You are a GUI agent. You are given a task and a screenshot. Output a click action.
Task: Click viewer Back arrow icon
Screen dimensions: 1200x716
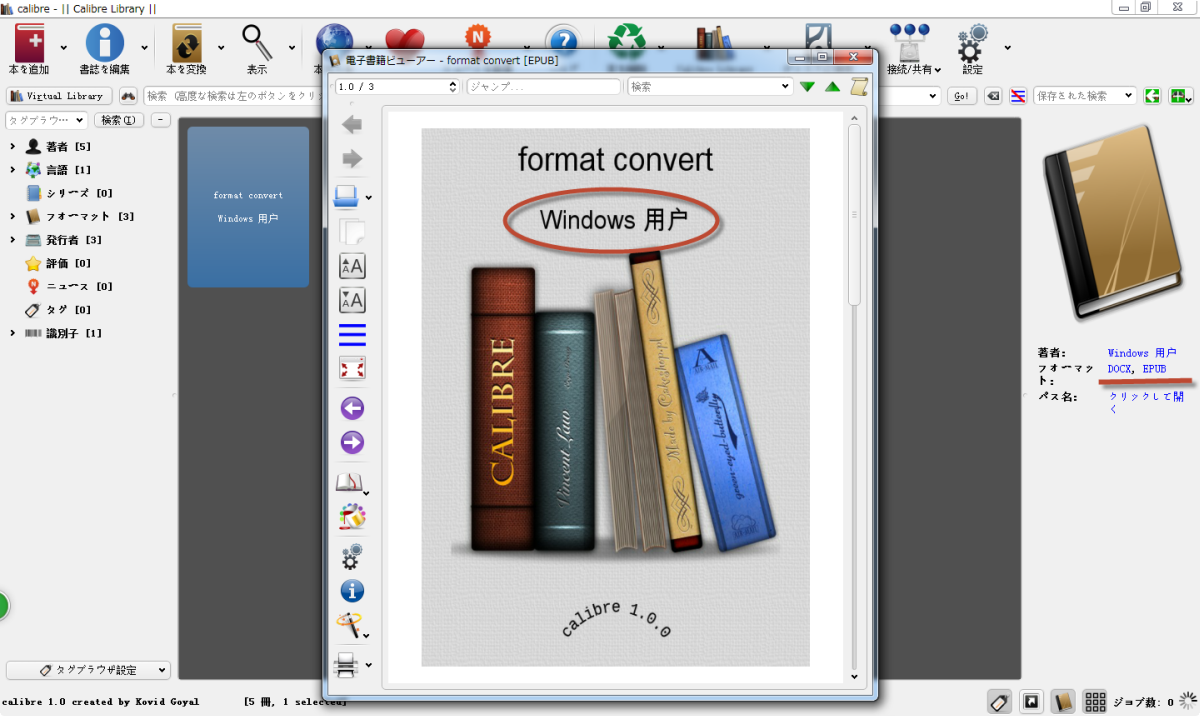pos(352,125)
